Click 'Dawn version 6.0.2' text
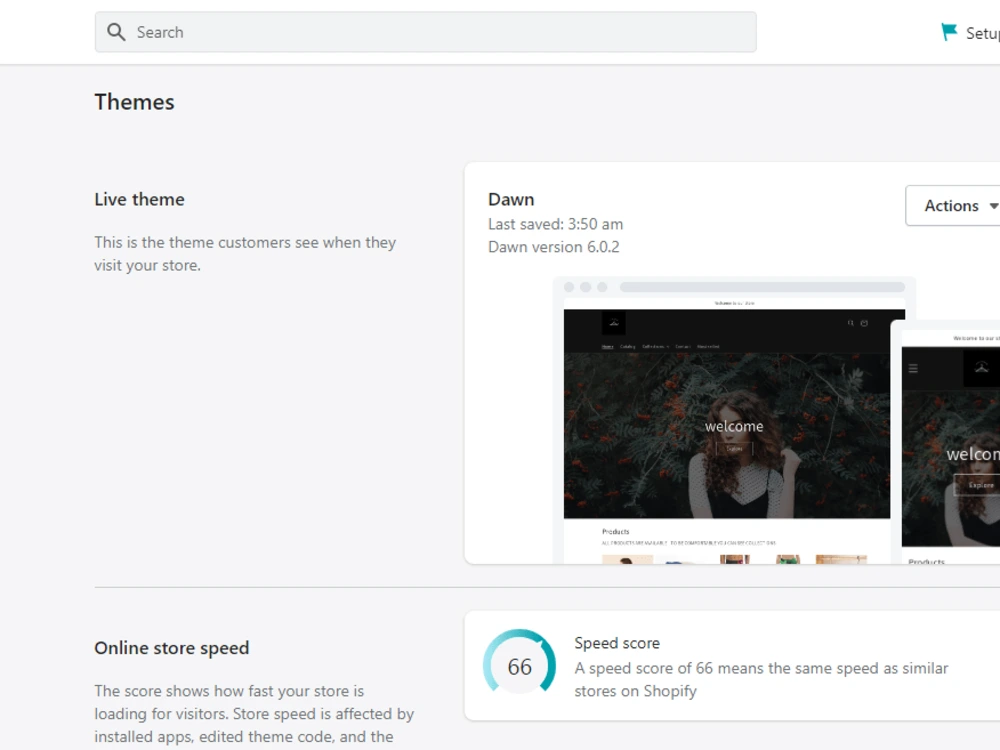 coord(554,247)
